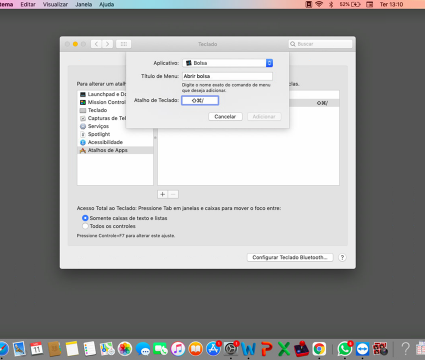
Task: Add a shortcut with plus button
Action: pyautogui.click(x=163, y=194)
